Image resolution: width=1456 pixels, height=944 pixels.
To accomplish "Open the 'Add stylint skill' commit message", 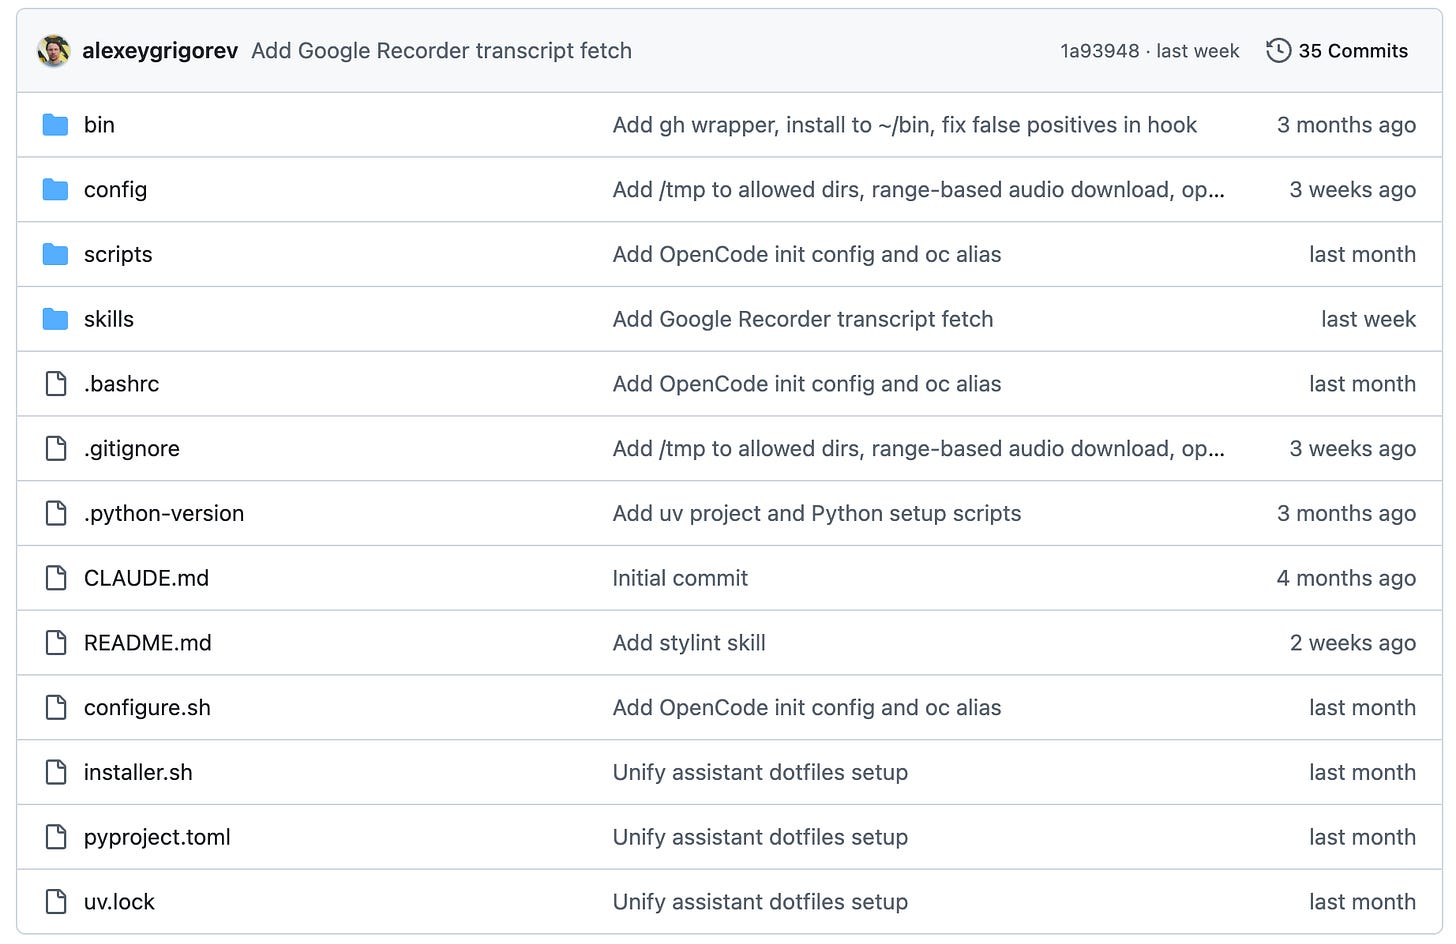I will pos(689,643).
